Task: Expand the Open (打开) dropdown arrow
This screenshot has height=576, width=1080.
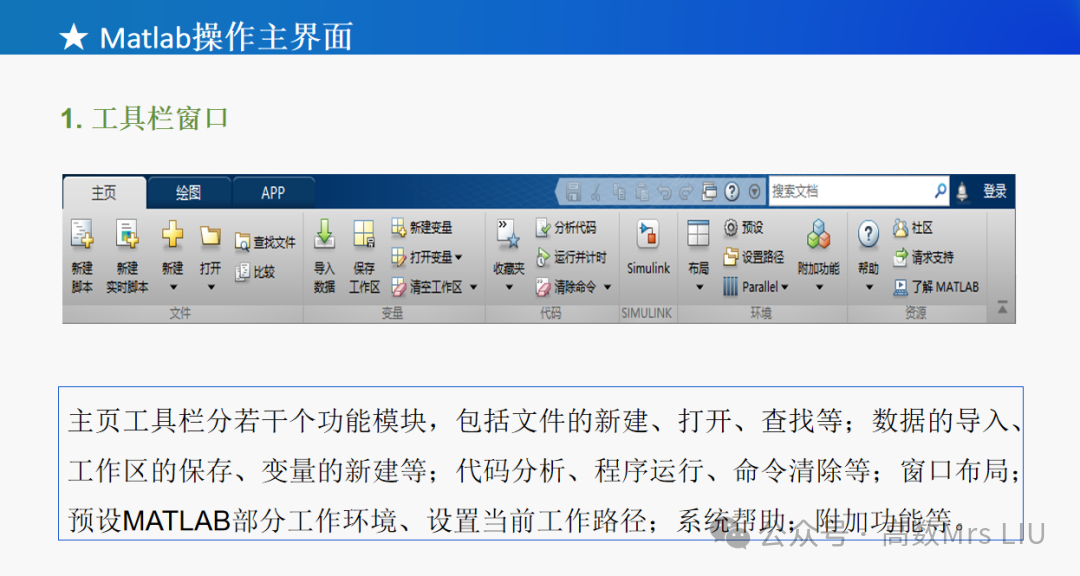Action: tap(211, 287)
